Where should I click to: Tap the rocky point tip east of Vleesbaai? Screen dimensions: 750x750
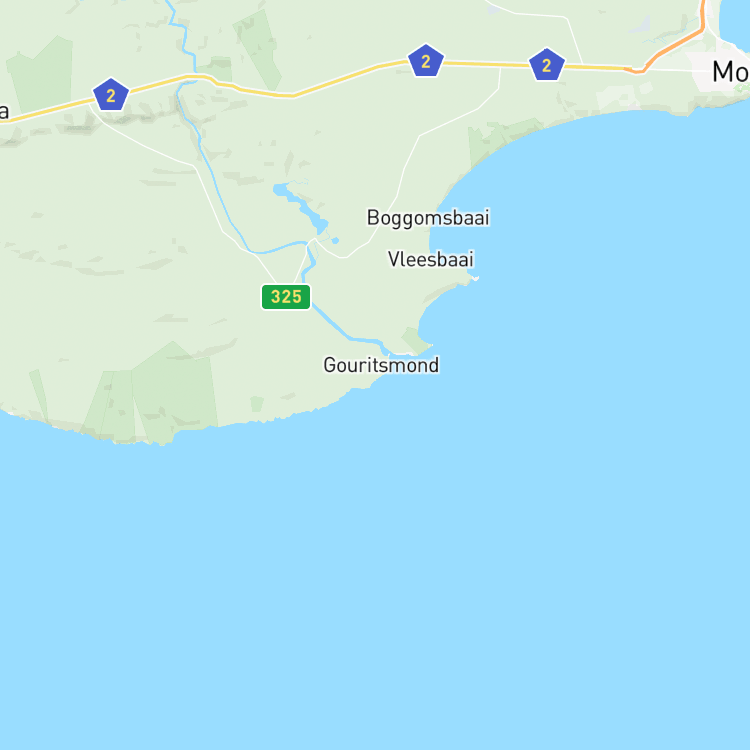pos(475,278)
